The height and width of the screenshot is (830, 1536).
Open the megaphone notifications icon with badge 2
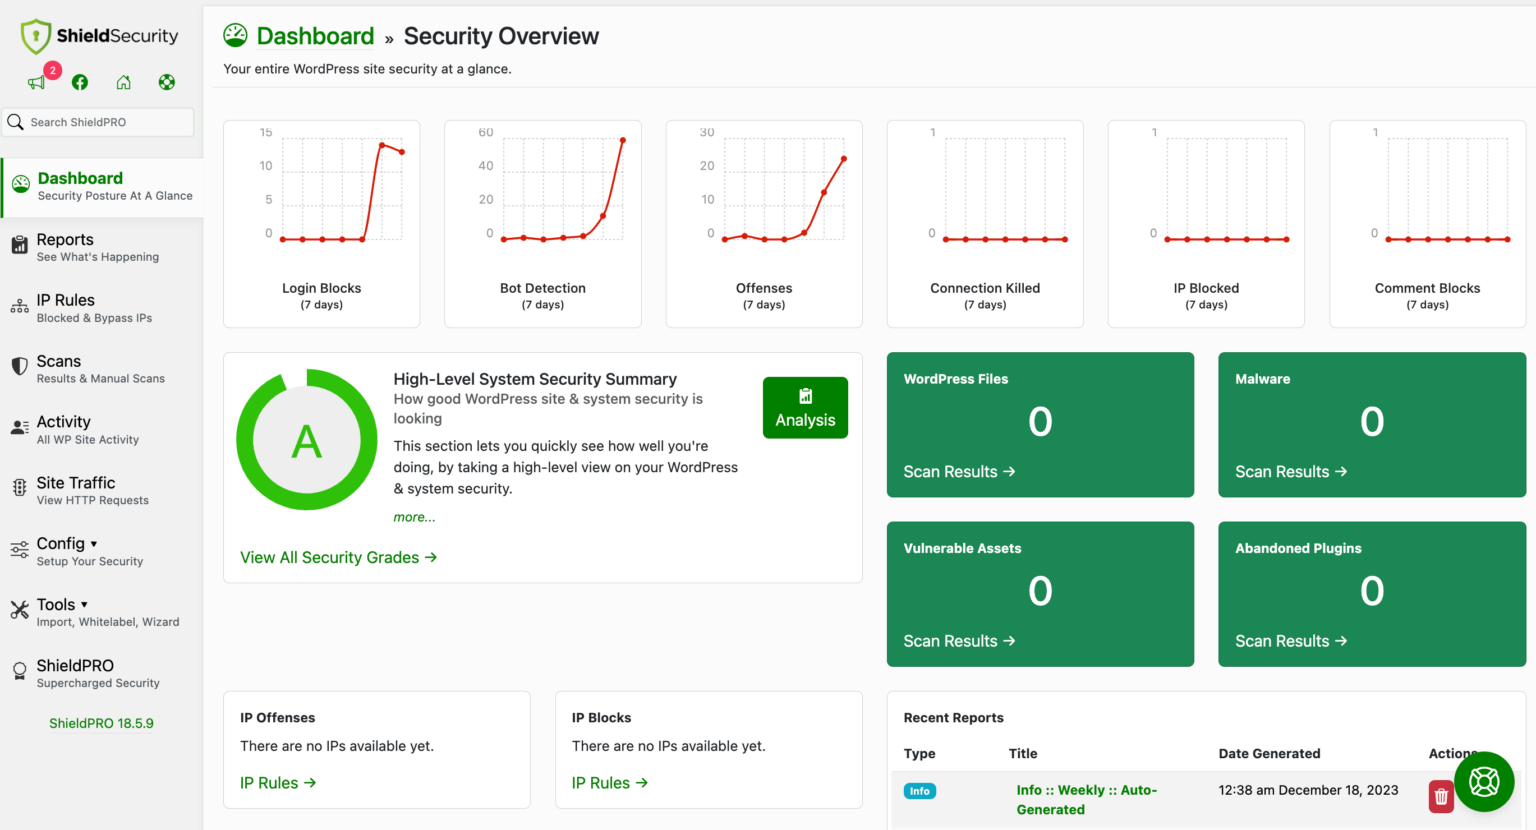click(x=36, y=81)
